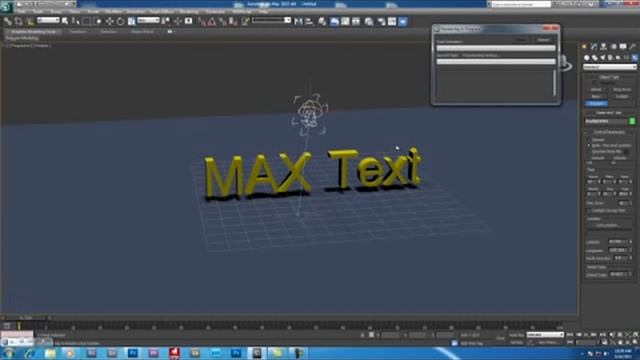Switch to the Modify command panel
This screenshot has height=360, width=640.
pos(594,47)
